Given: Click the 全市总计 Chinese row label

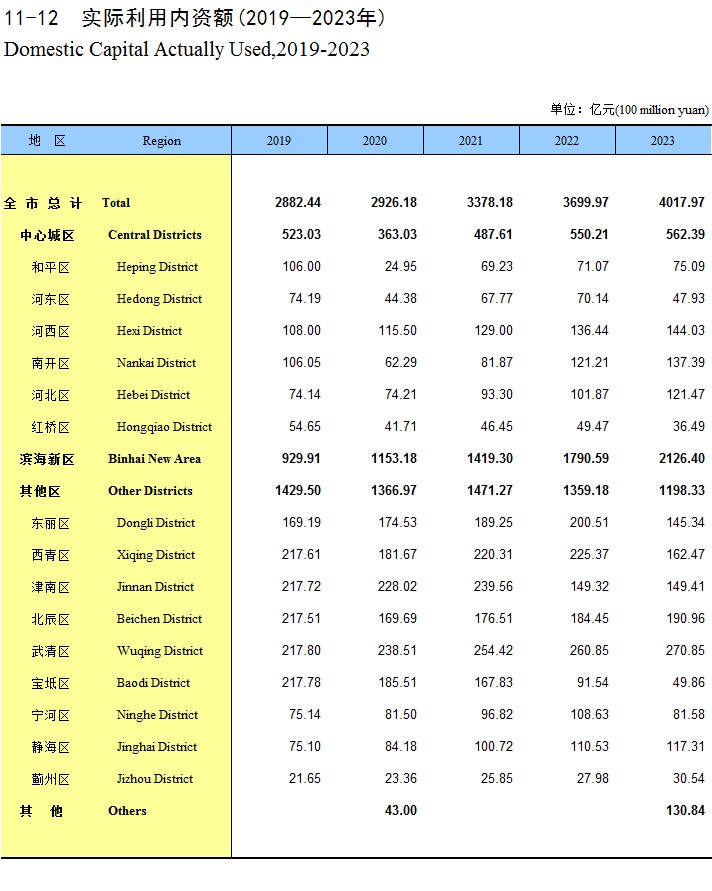Looking at the screenshot, I should [x=43, y=203].
